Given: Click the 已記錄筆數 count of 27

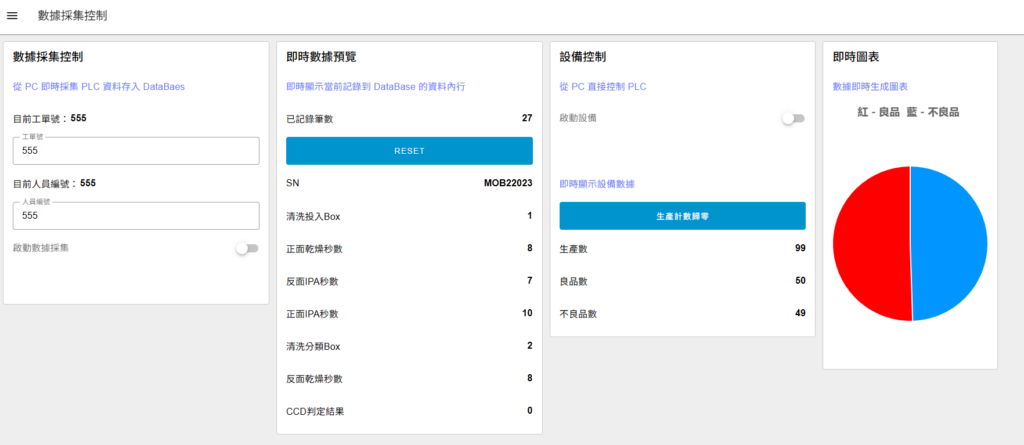Looking at the screenshot, I should coord(526,118).
